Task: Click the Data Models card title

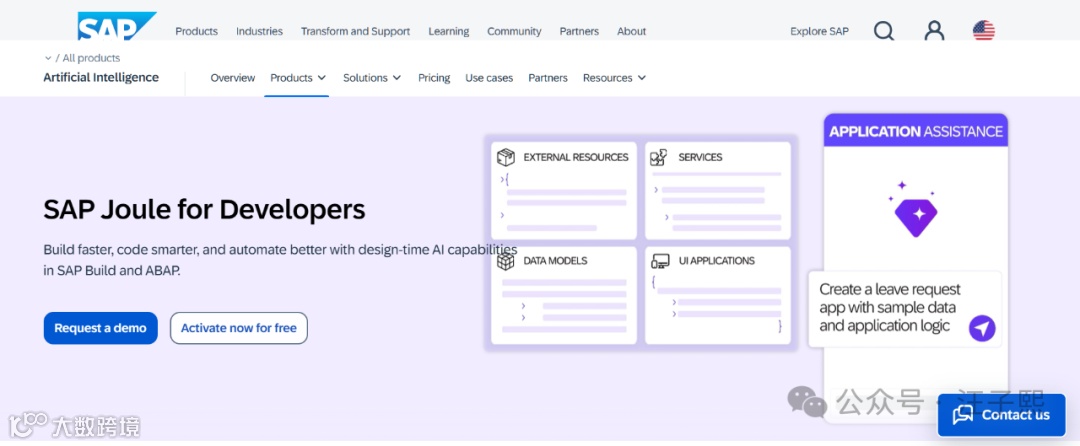Action: (x=555, y=261)
